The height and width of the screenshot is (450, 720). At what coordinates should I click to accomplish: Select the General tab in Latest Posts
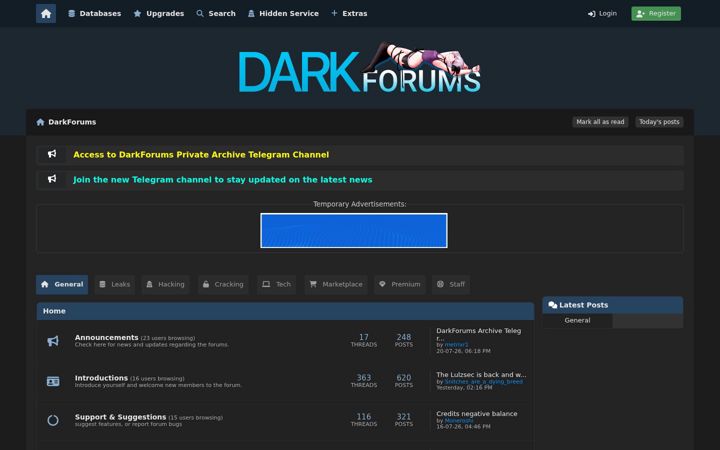tap(577, 321)
